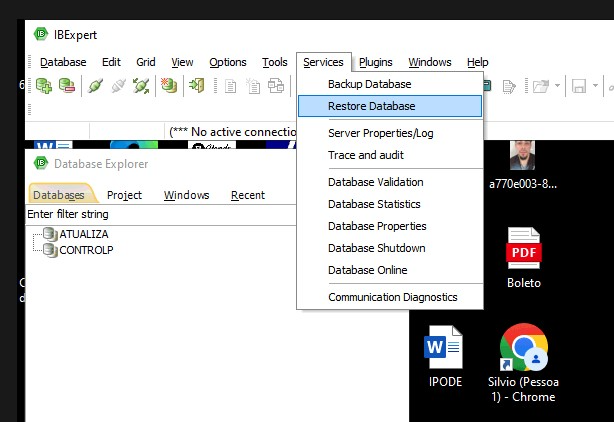Click the Connect to Database plug icon

[95, 86]
